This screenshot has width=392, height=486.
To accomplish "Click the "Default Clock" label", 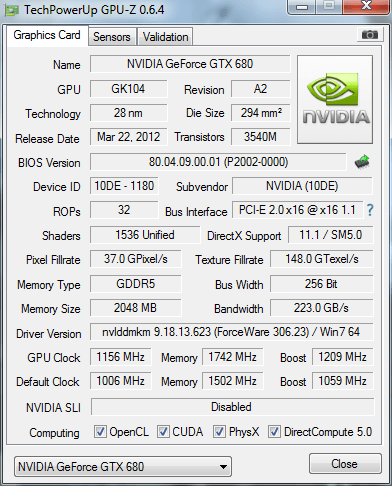I will 48,382.
